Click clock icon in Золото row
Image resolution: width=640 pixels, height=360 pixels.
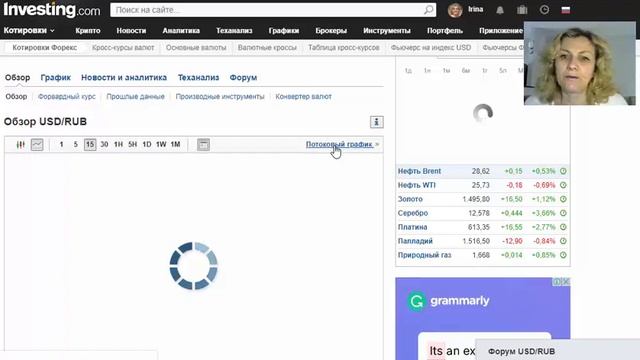click(x=563, y=199)
